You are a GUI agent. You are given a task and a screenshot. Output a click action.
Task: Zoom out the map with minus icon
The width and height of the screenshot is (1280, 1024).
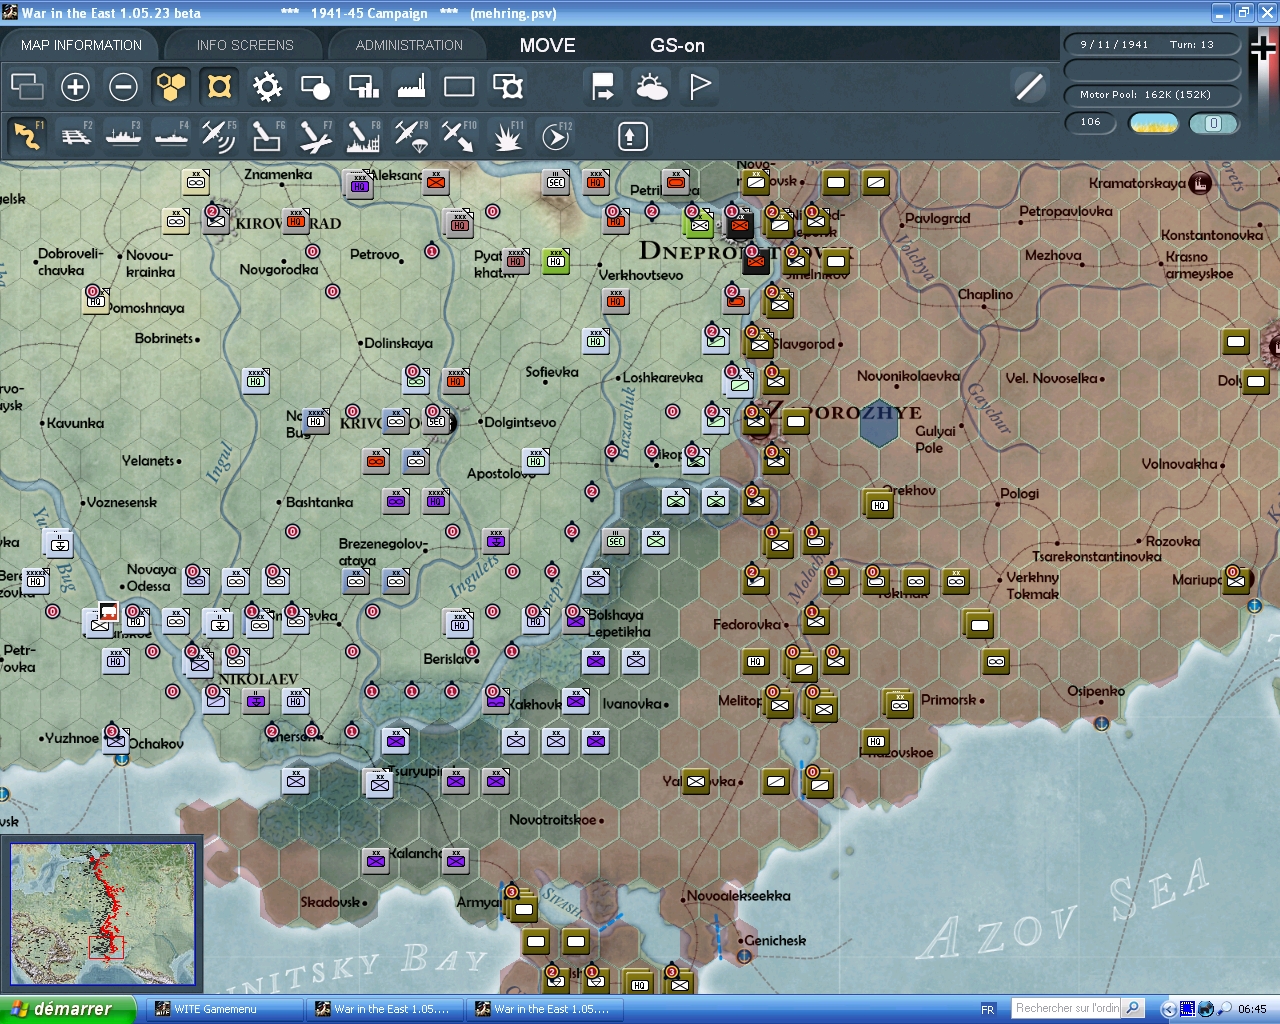tap(123, 87)
